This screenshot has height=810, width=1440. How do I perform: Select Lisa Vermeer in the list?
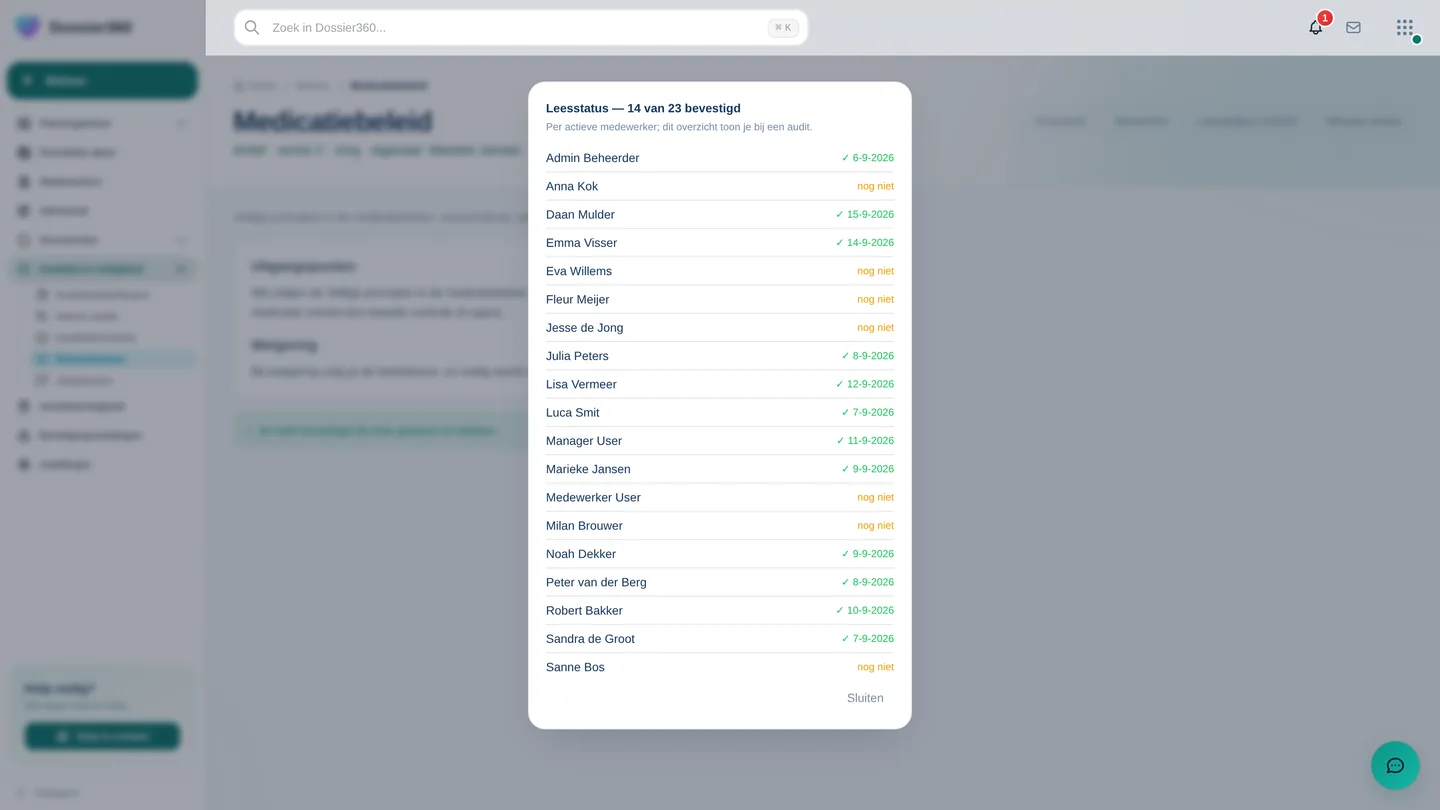pyautogui.click(x=581, y=384)
